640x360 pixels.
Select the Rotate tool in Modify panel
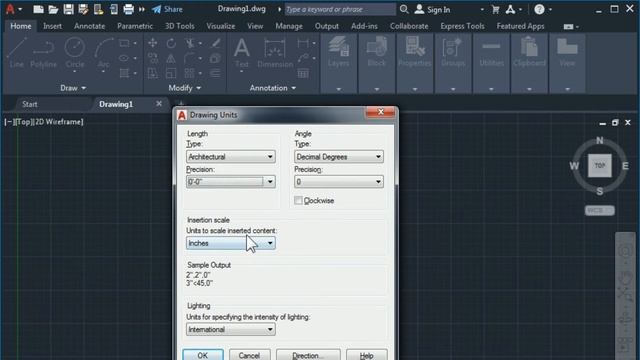coord(171,43)
